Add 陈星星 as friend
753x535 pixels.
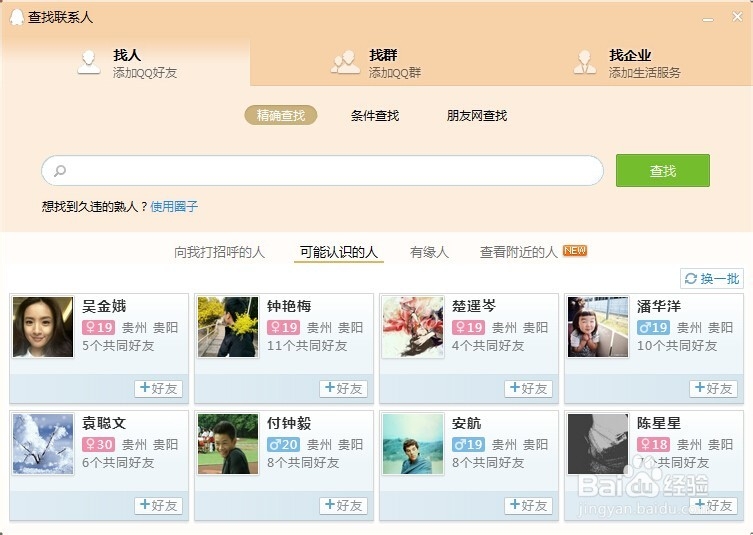(x=713, y=506)
